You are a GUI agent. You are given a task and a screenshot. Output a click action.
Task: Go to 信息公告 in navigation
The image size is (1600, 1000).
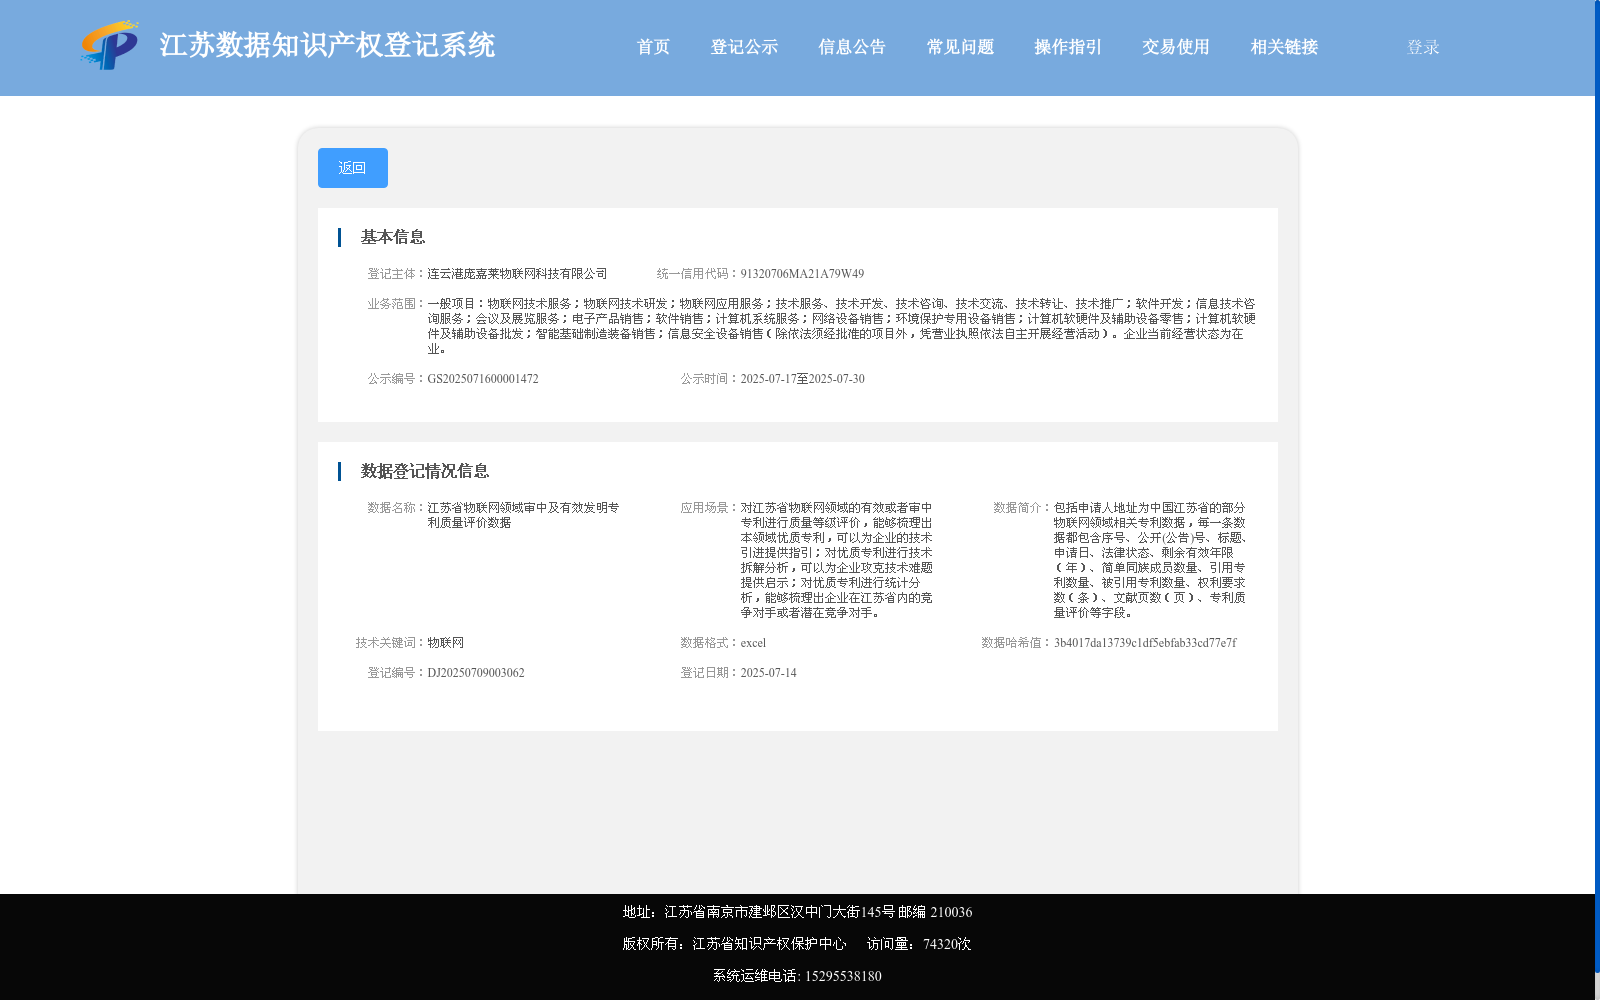click(x=852, y=47)
